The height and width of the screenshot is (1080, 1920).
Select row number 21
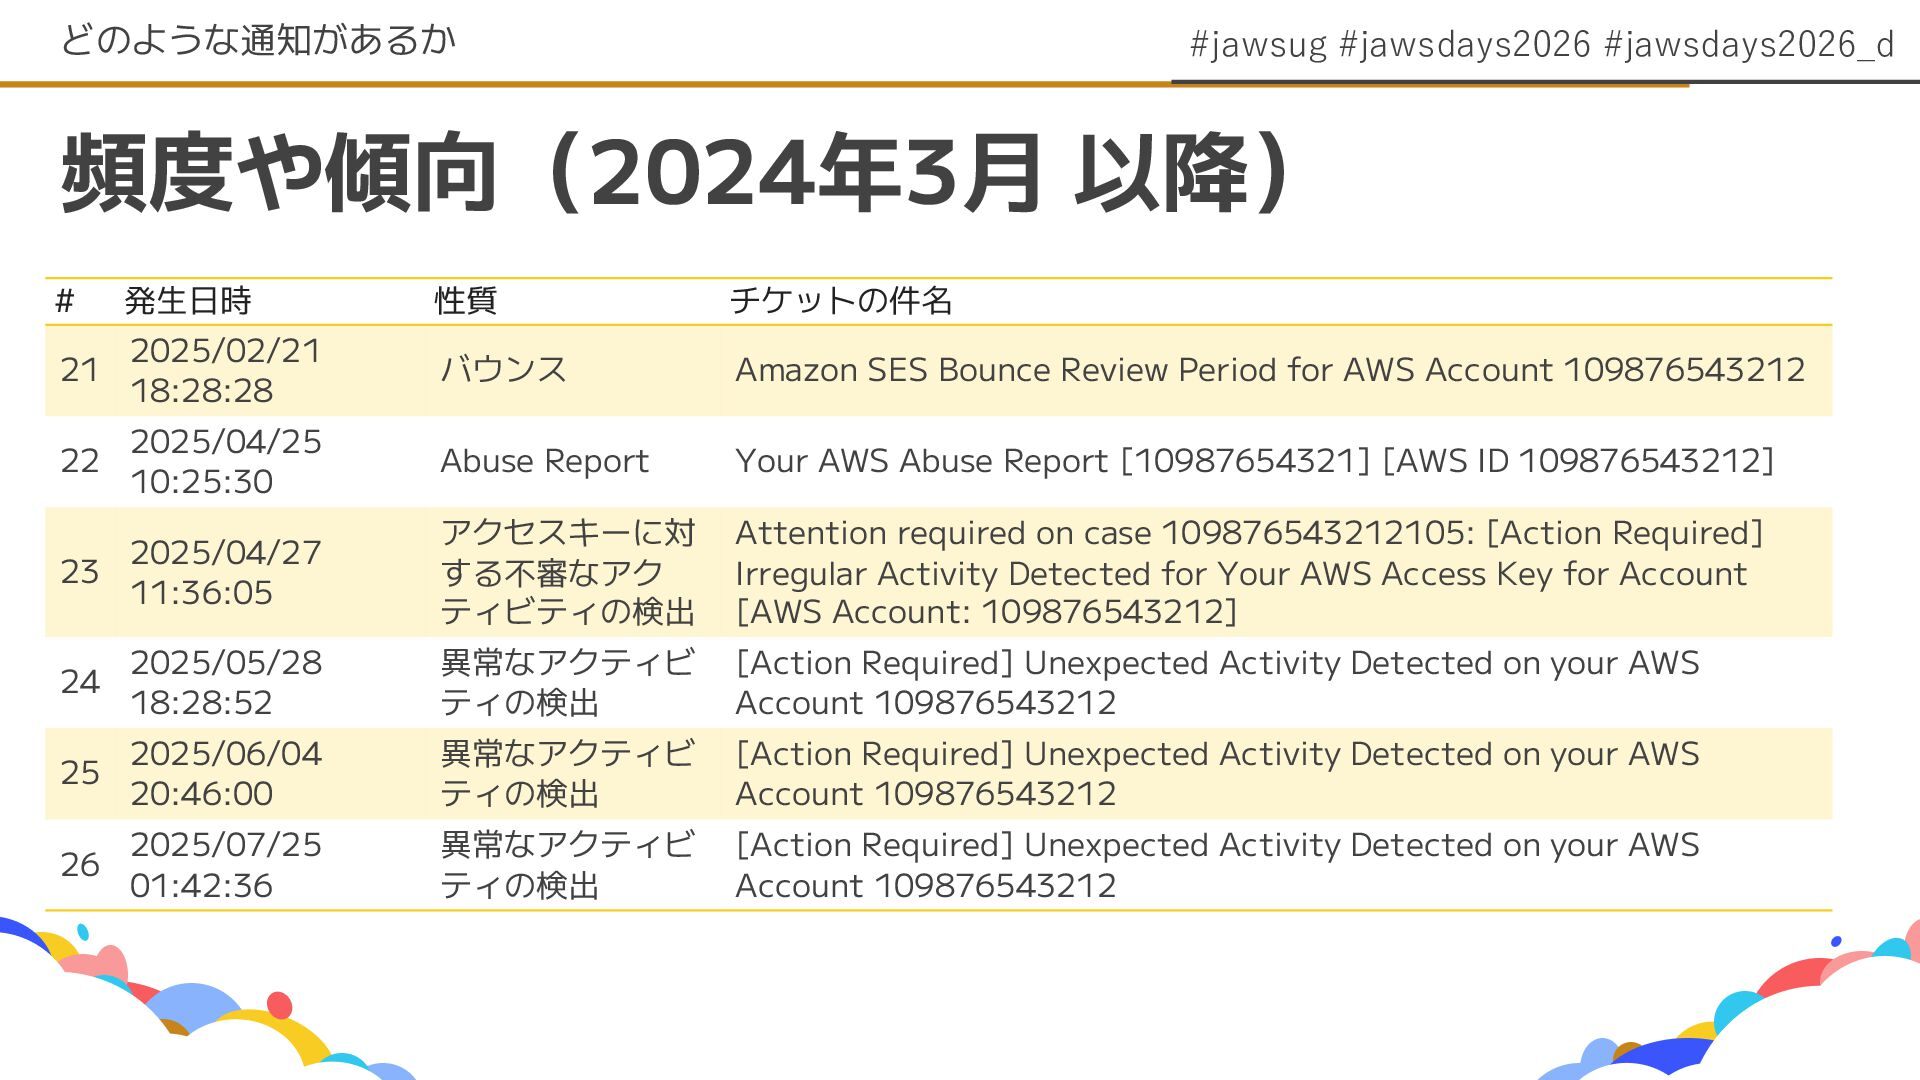point(80,370)
